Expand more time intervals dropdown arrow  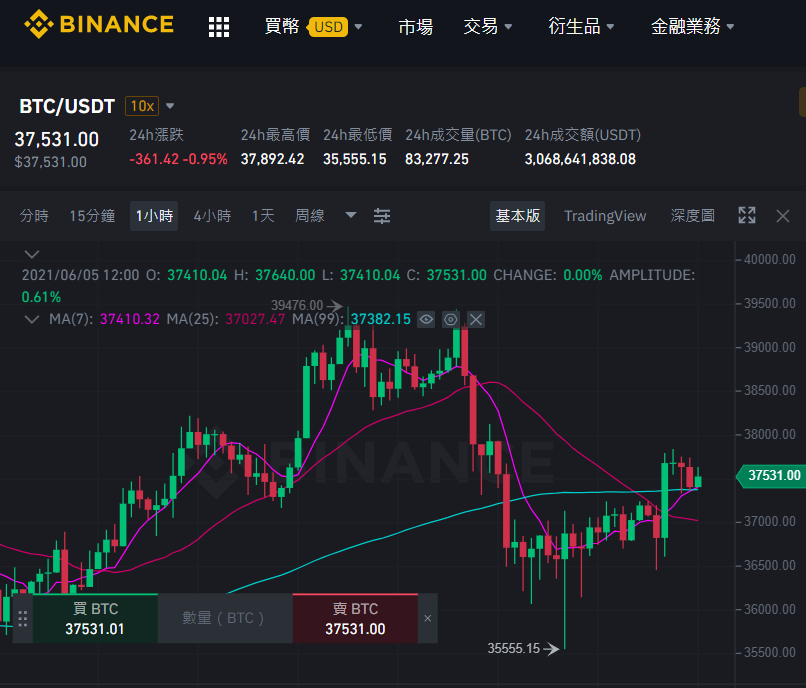(x=351, y=215)
